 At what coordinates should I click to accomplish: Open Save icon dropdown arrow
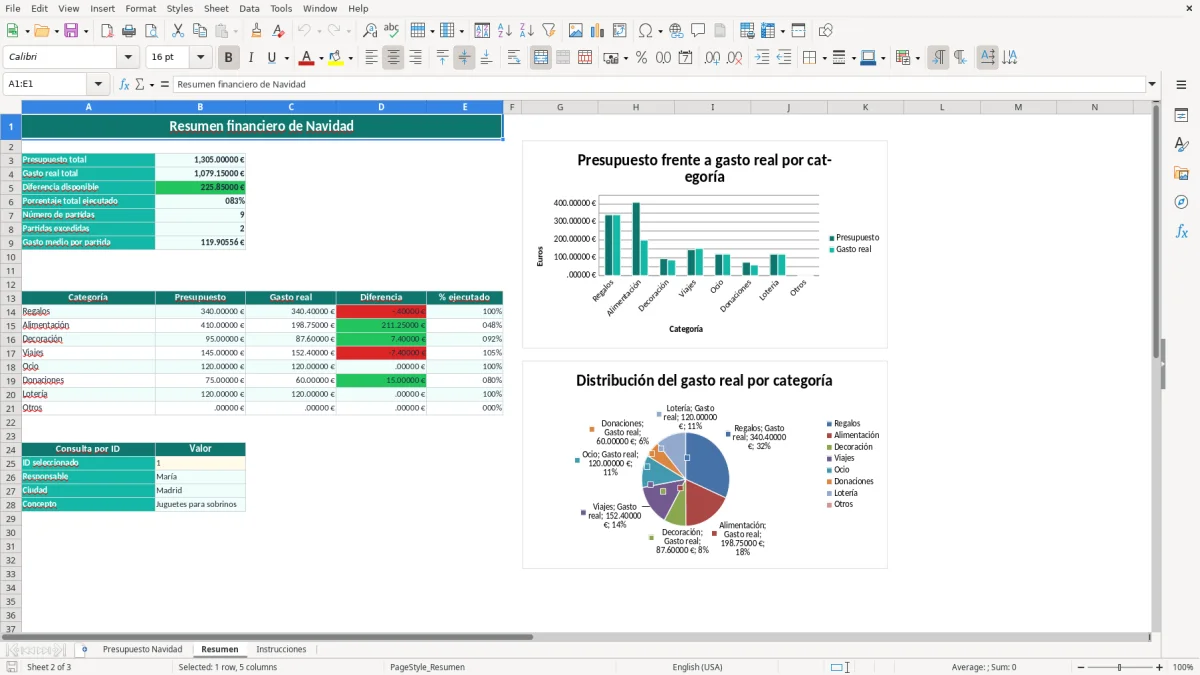86,31
